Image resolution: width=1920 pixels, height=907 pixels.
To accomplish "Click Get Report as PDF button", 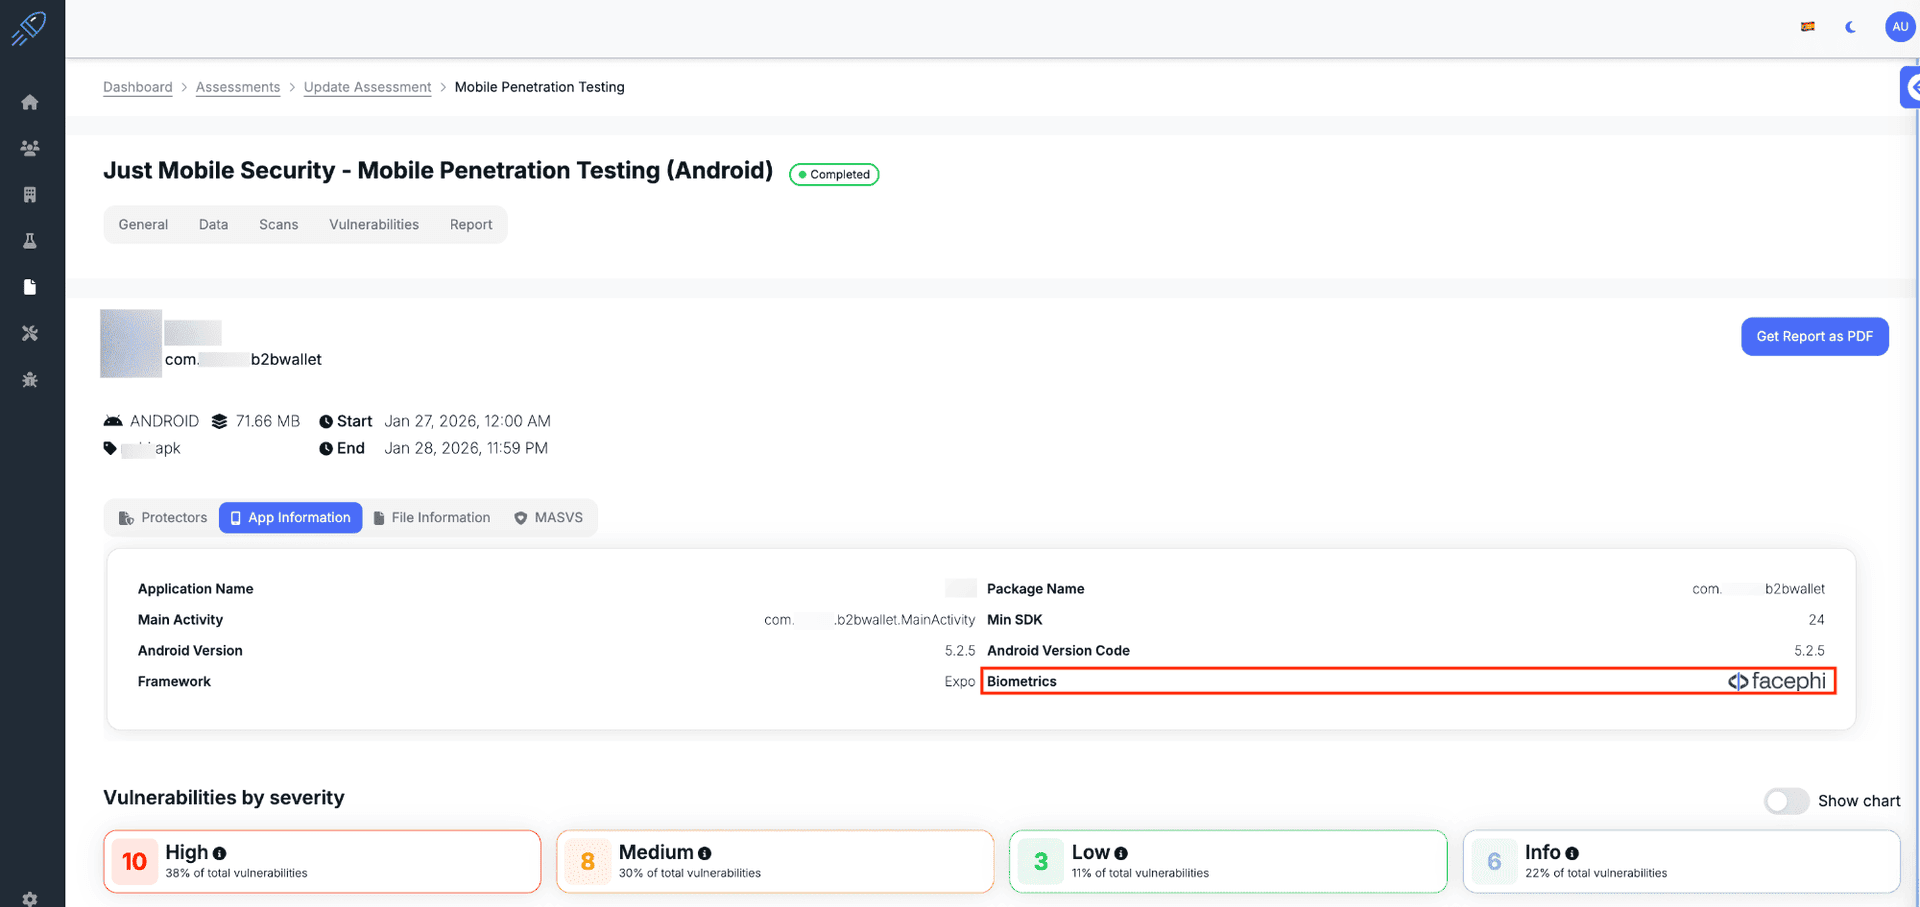I will point(1814,337).
